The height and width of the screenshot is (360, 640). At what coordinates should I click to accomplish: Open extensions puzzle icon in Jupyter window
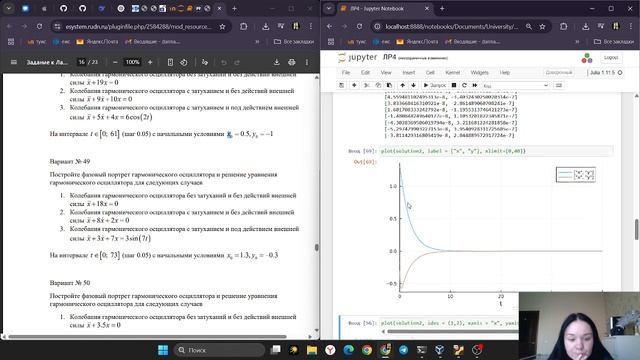(x=564, y=26)
